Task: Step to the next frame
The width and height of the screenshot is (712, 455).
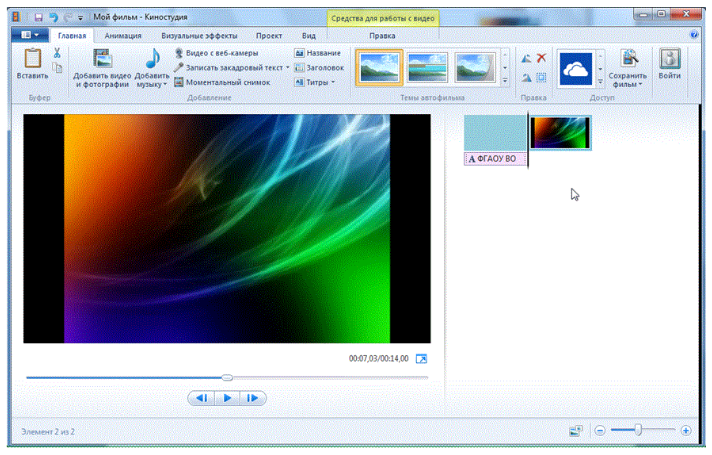Action: click(252, 398)
